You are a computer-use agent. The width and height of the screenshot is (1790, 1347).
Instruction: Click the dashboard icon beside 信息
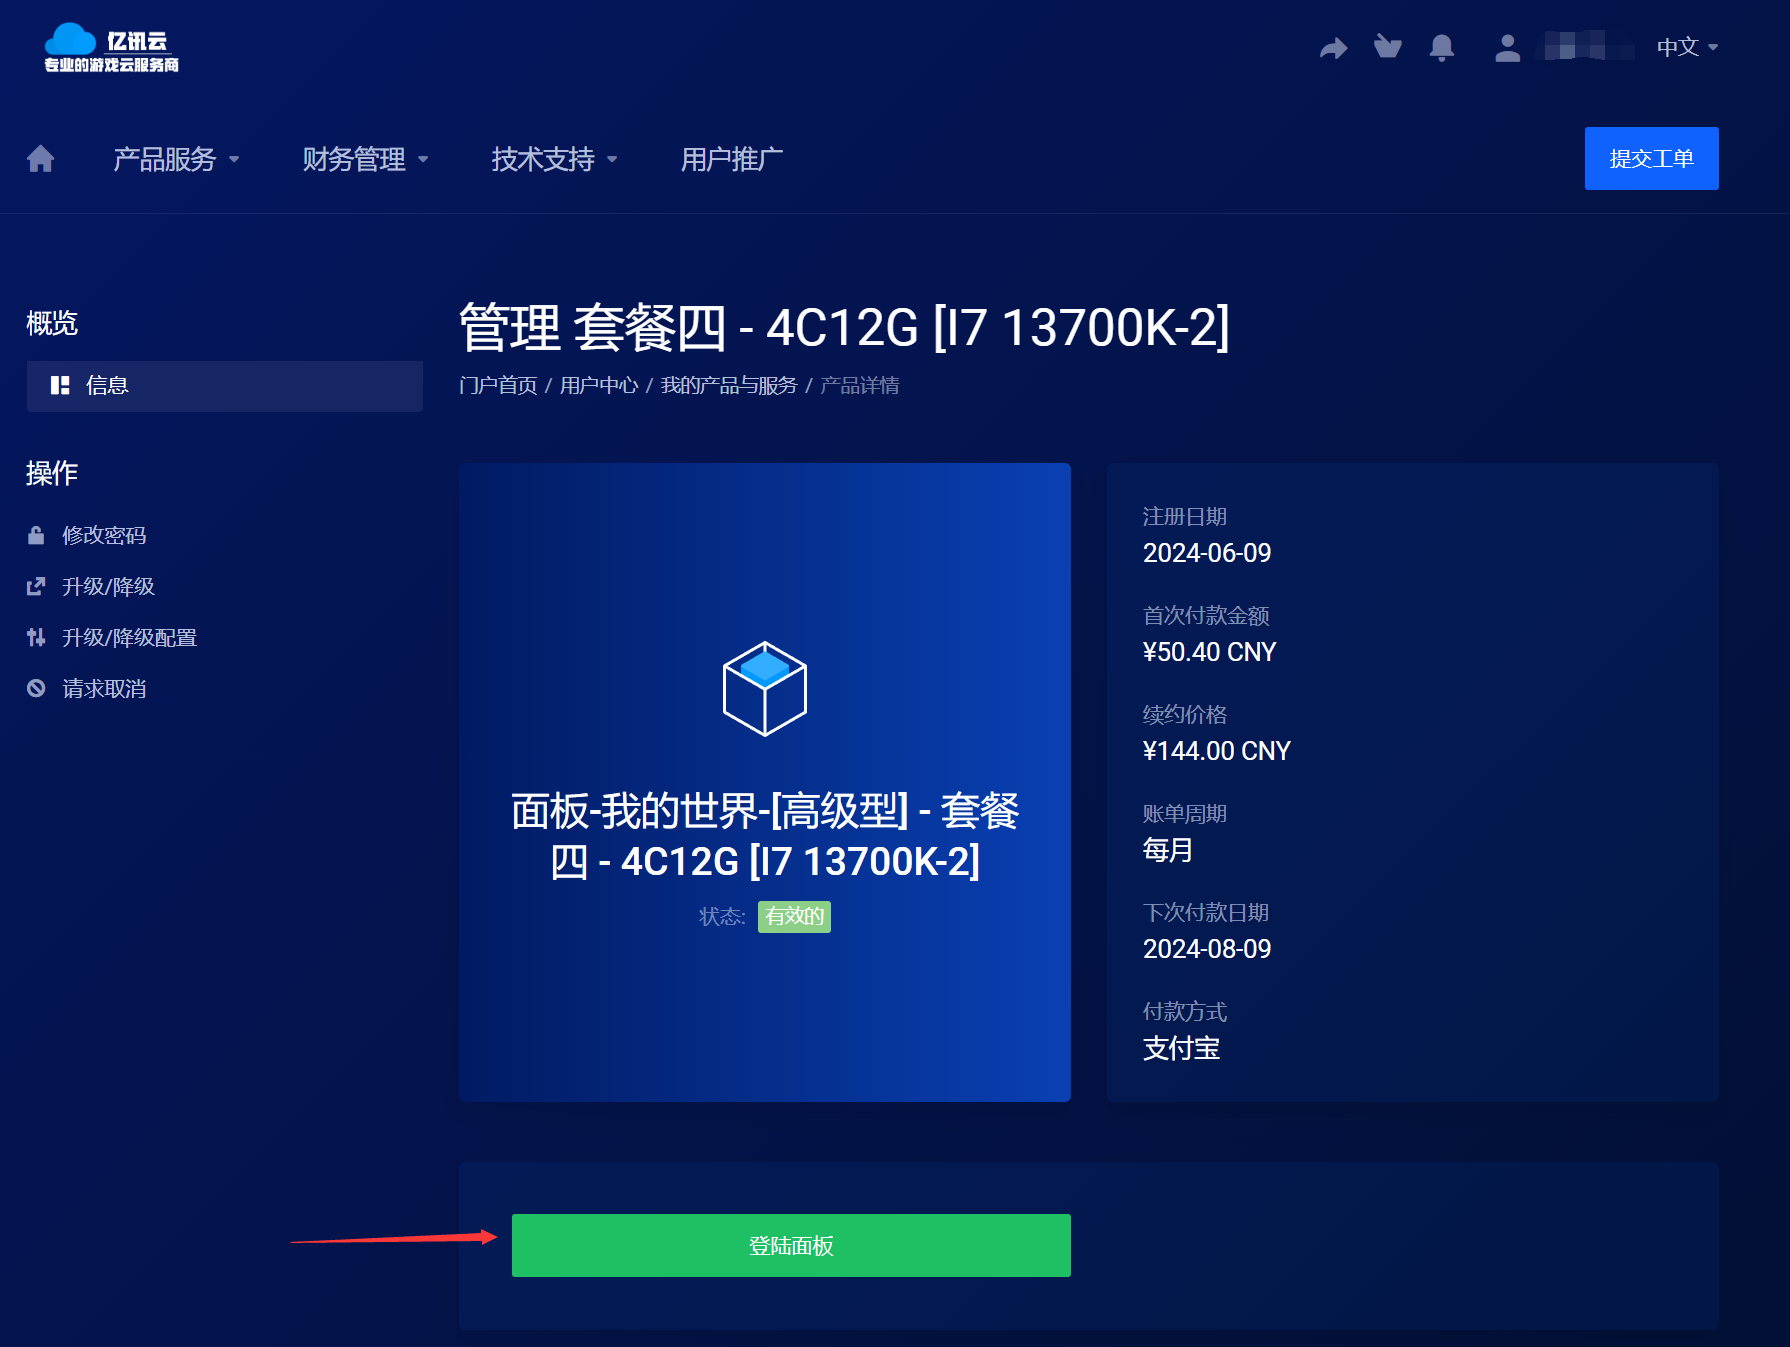point(60,385)
